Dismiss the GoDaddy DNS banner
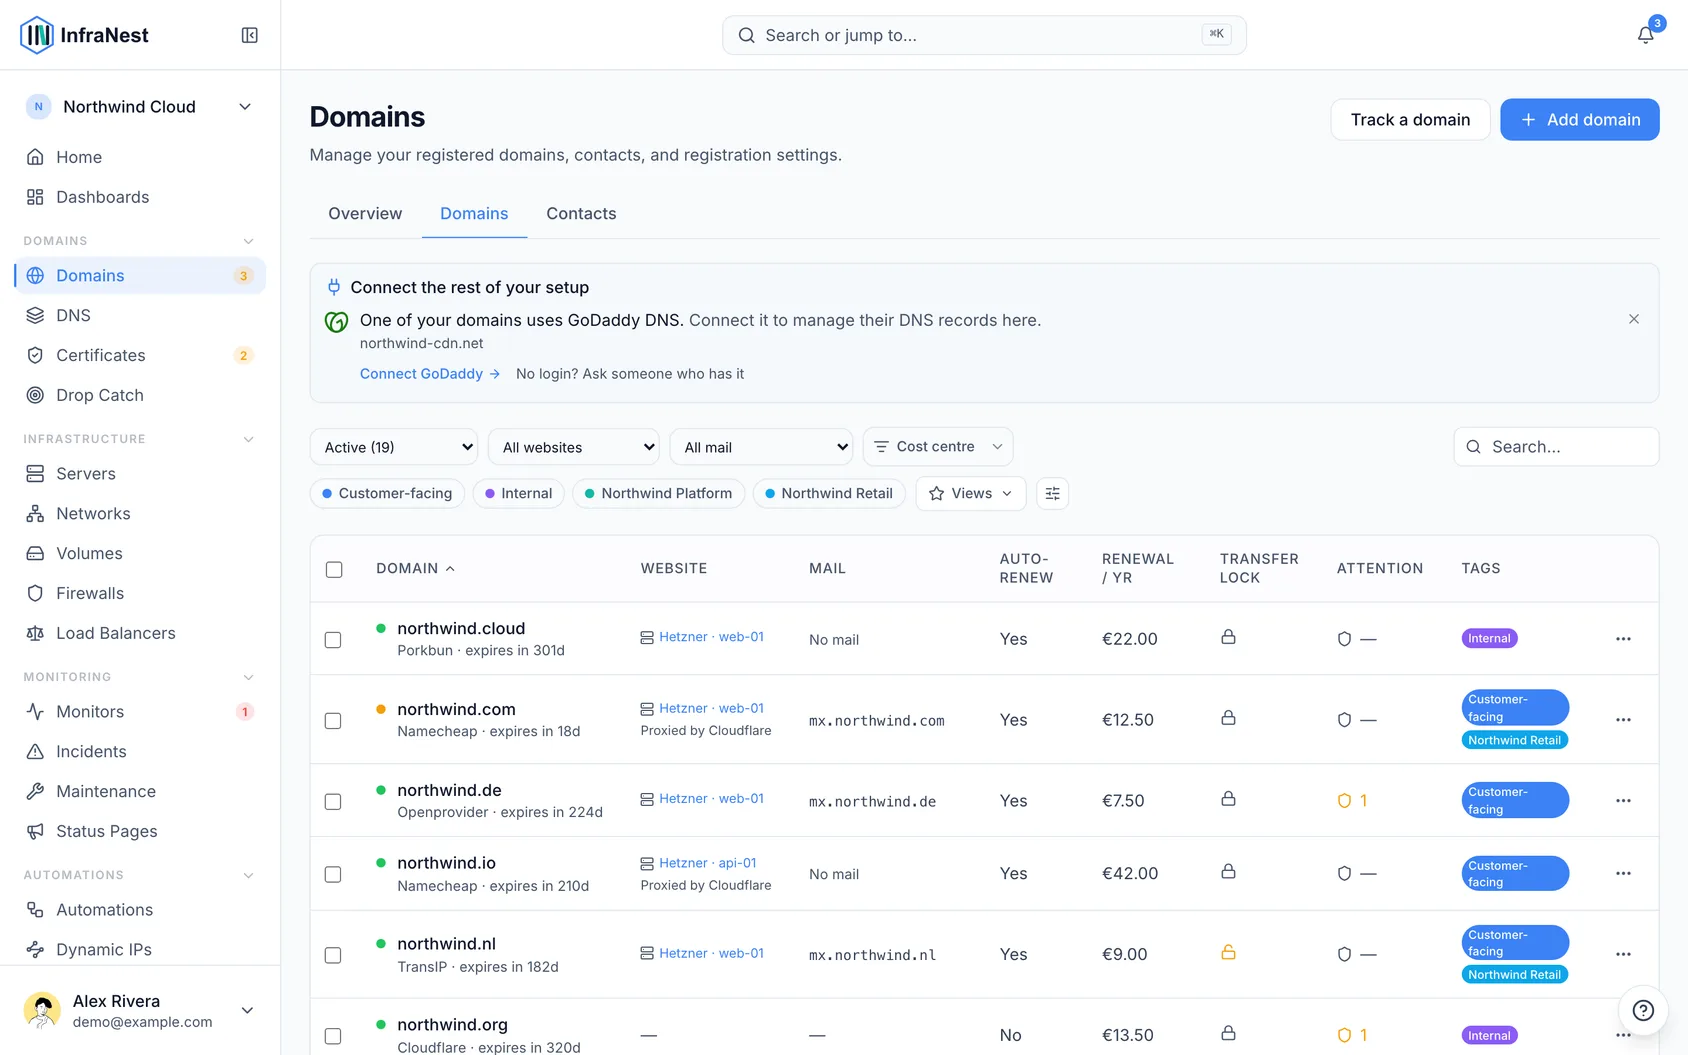The width and height of the screenshot is (1688, 1055). [1634, 319]
